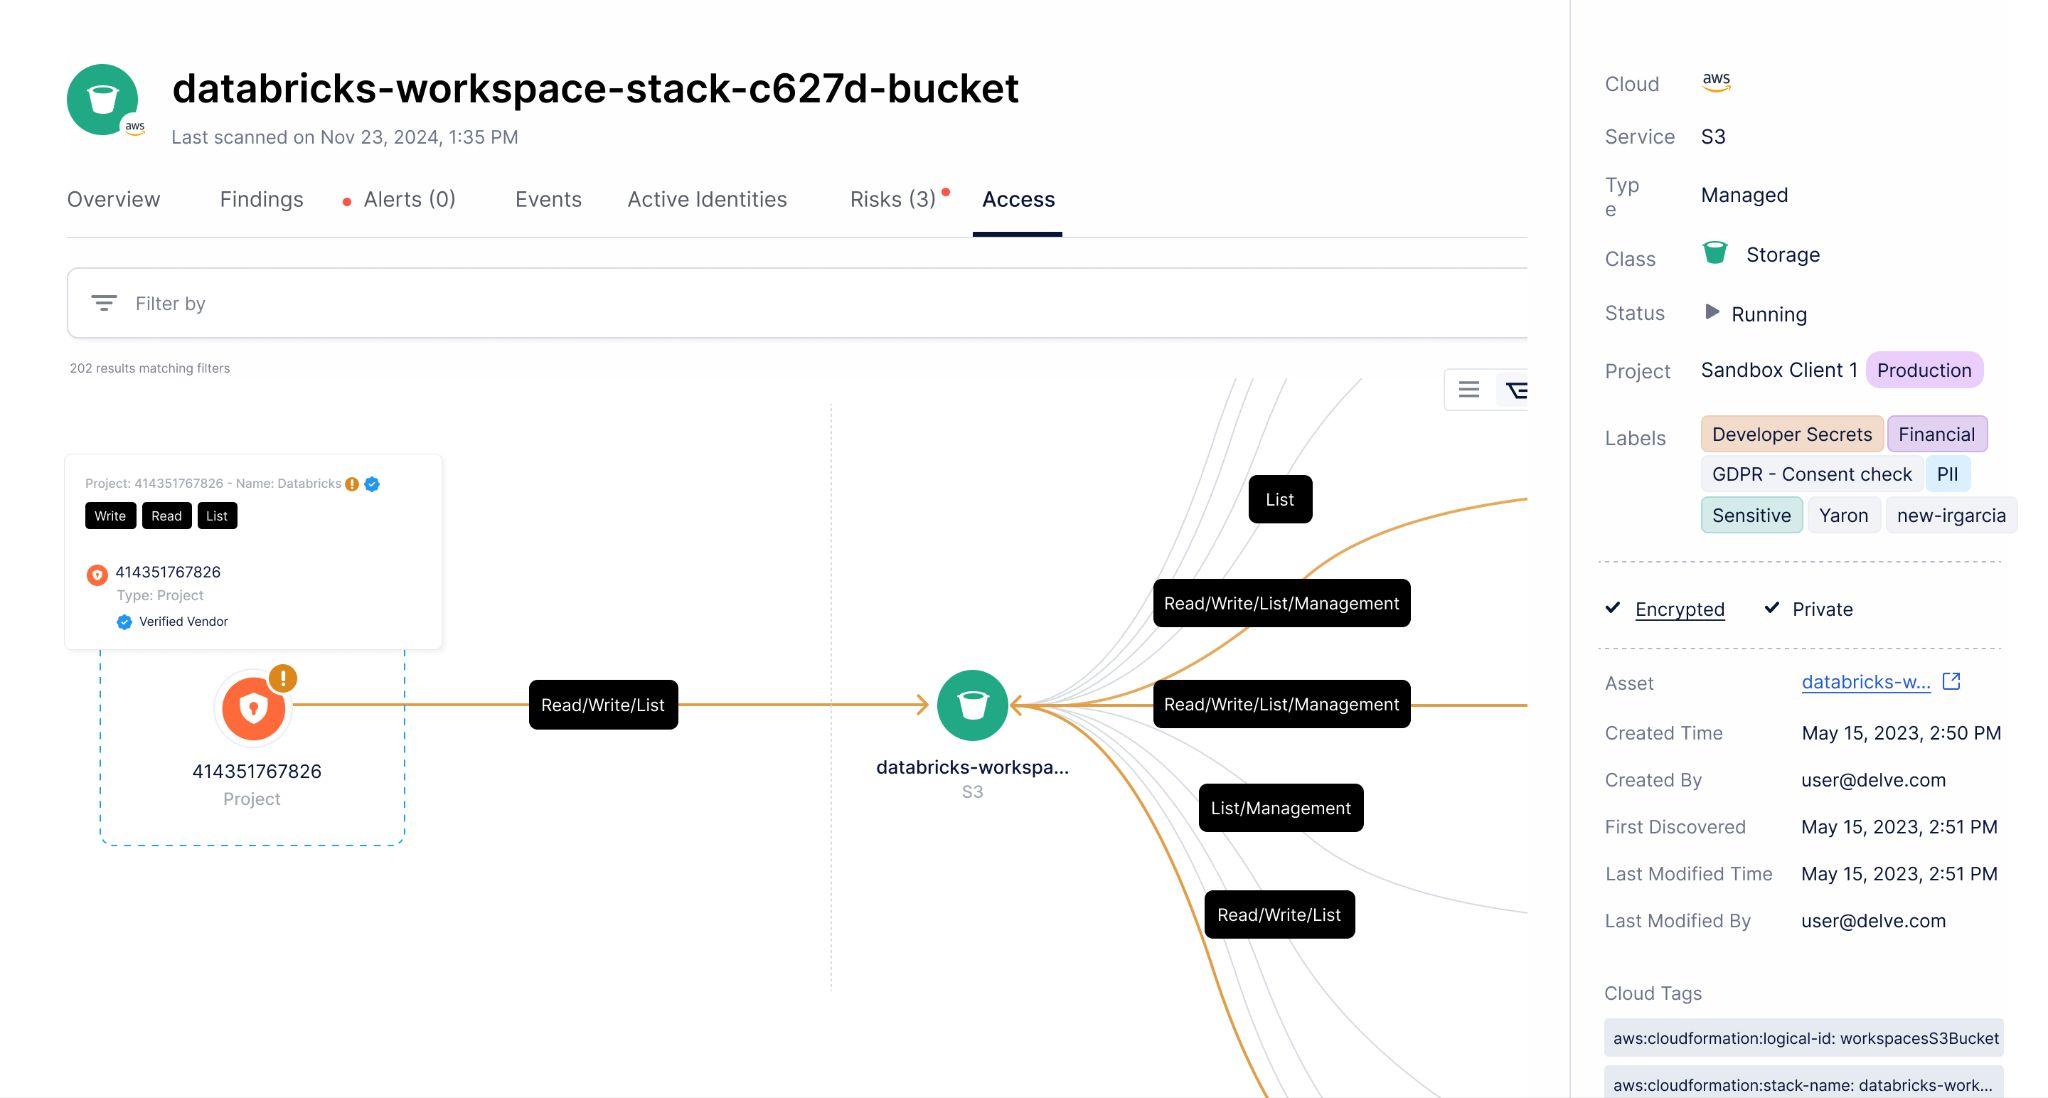Click the Storage class bucket icon
2048x1098 pixels.
(x=1715, y=253)
